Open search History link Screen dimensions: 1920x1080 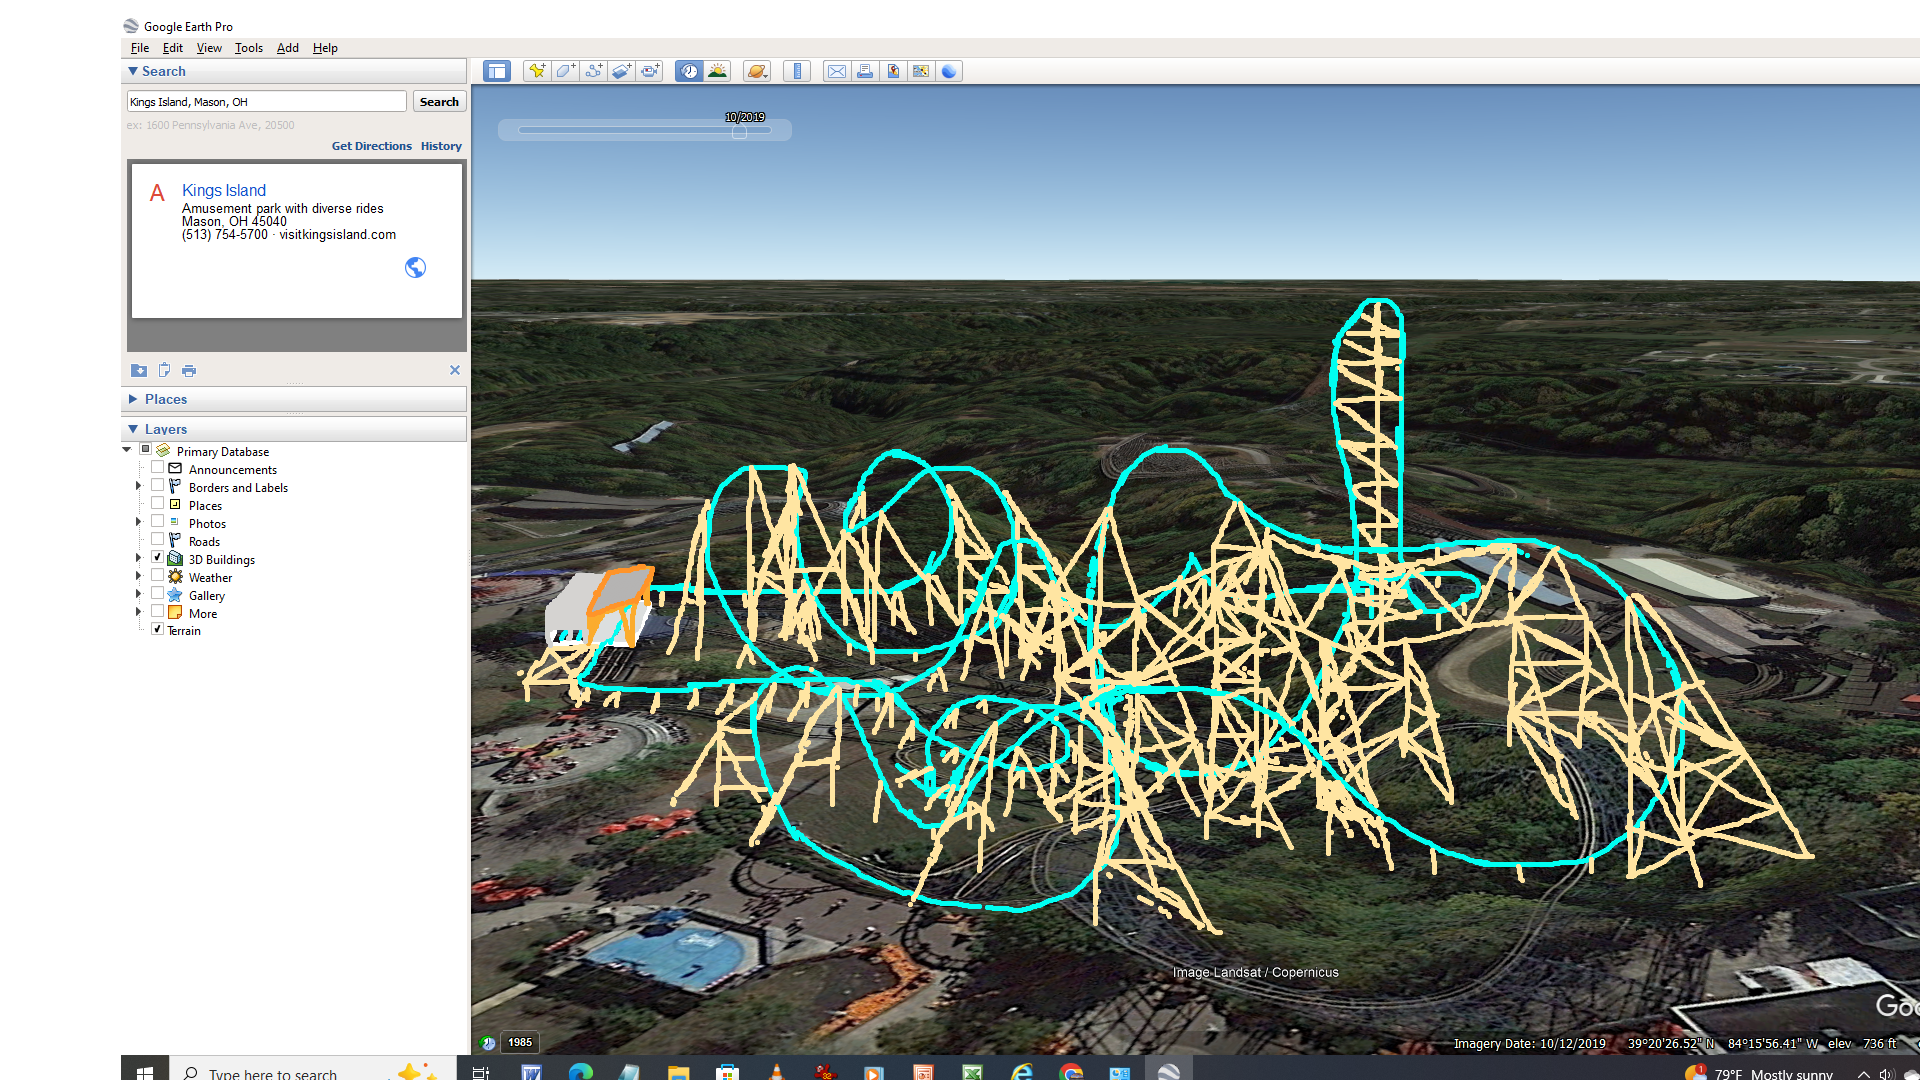click(x=441, y=146)
